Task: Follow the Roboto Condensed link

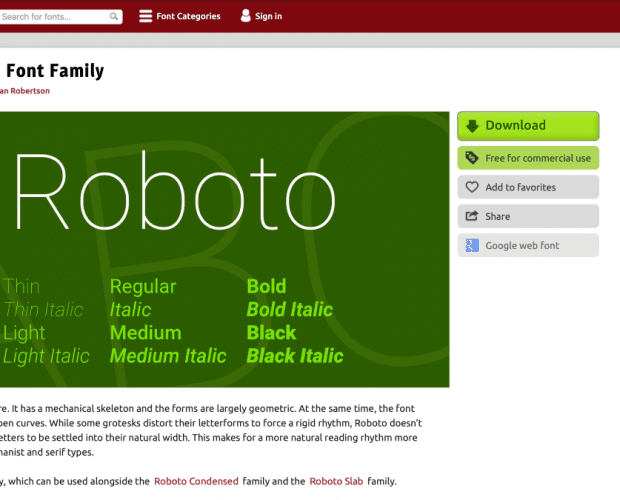Action: (196, 481)
